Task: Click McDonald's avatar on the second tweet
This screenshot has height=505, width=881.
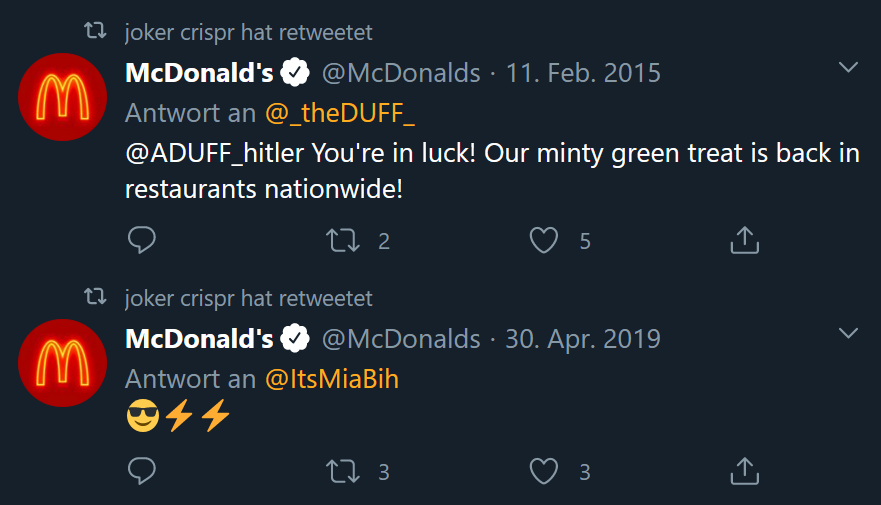Action: coord(62,363)
